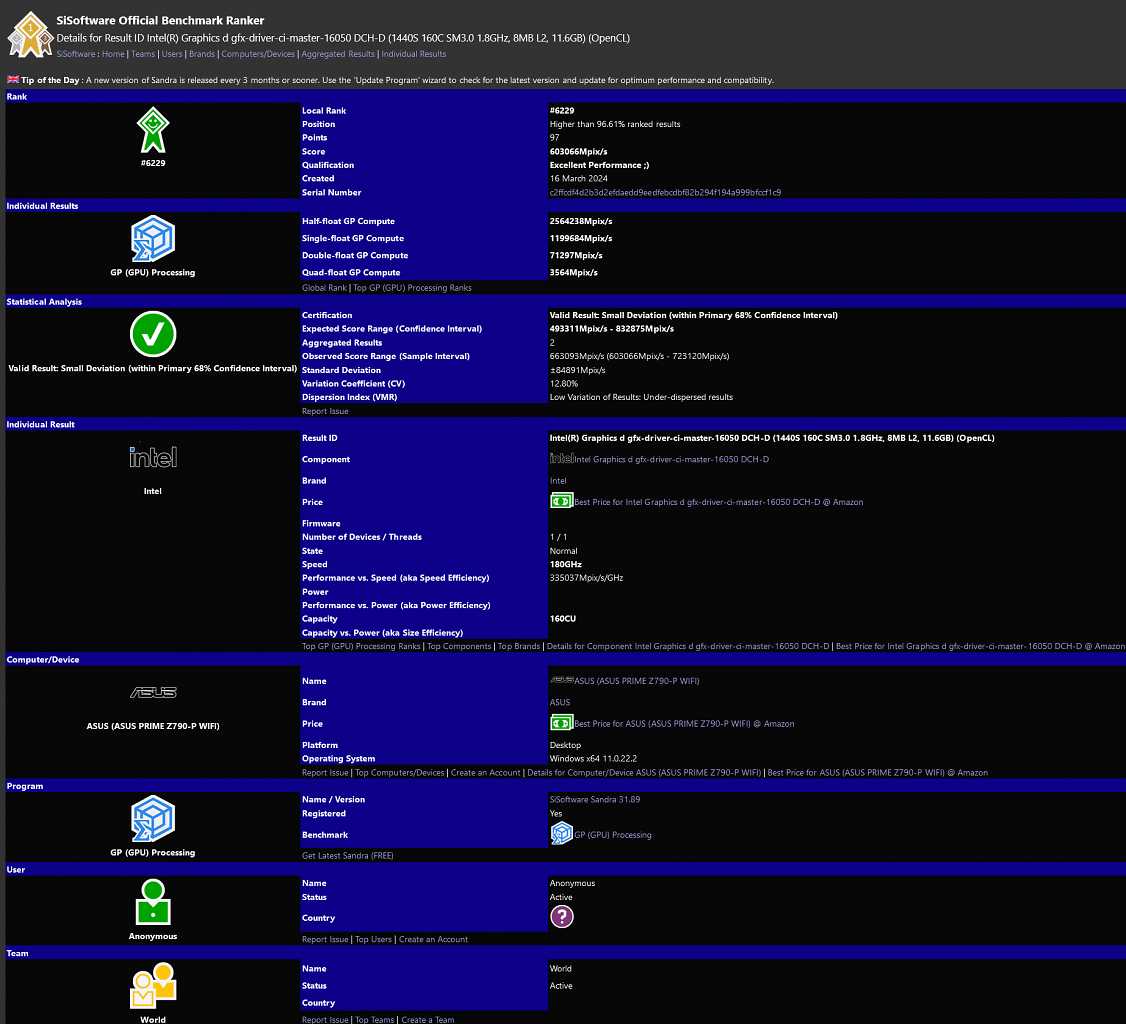Open Best Price for ASUS PRIME @ Amazon in Price row
The image size is (1126, 1024).
click(x=684, y=724)
